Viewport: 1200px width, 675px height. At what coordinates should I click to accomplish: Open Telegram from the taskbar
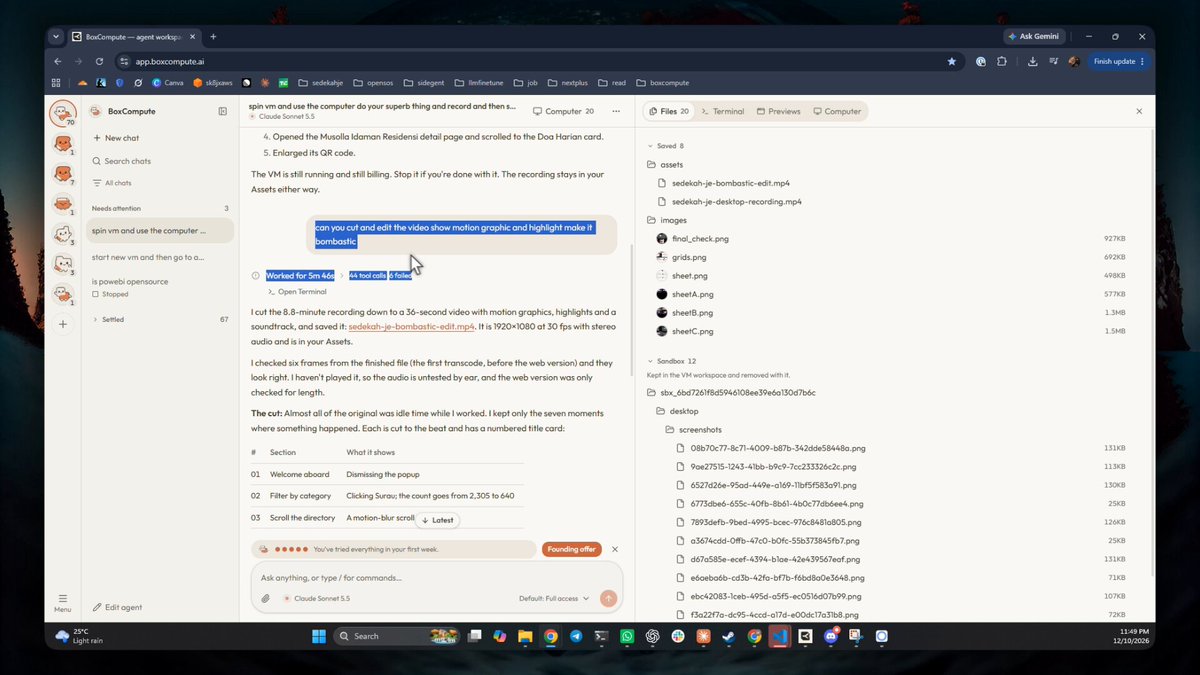coord(576,636)
